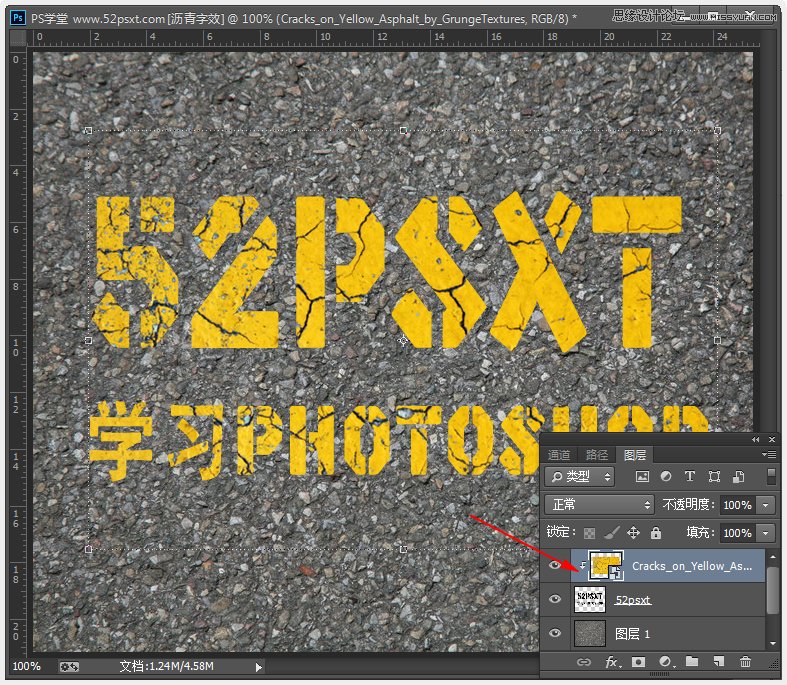
Task: Create a new layer group
Action: 692,661
